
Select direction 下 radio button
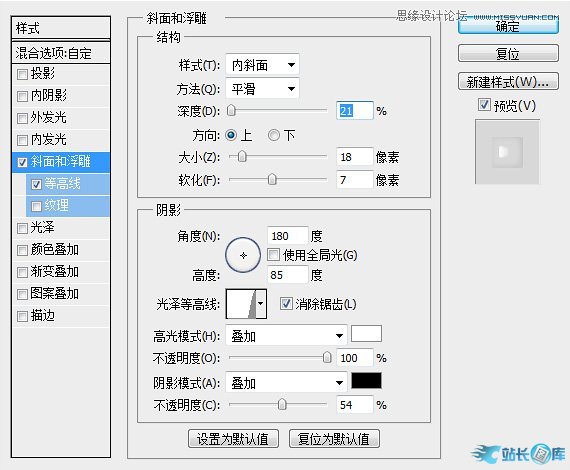[274, 136]
